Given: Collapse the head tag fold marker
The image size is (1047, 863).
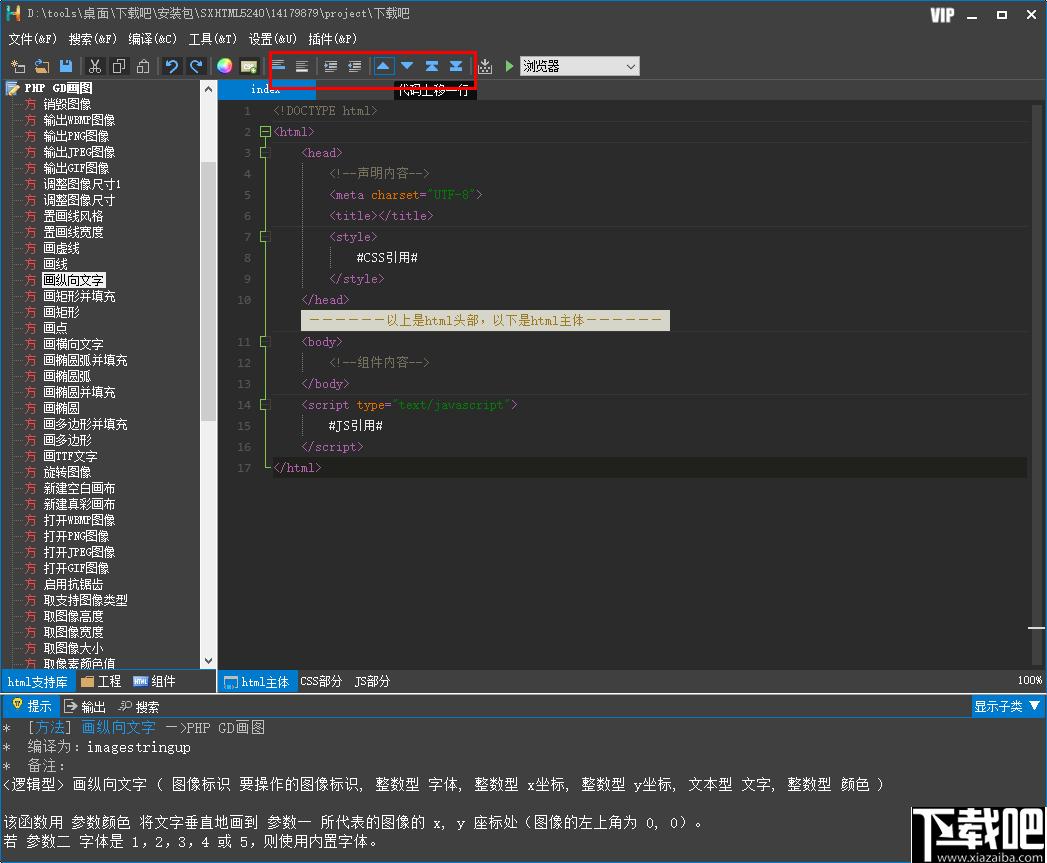Looking at the screenshot, I should 265,153.
